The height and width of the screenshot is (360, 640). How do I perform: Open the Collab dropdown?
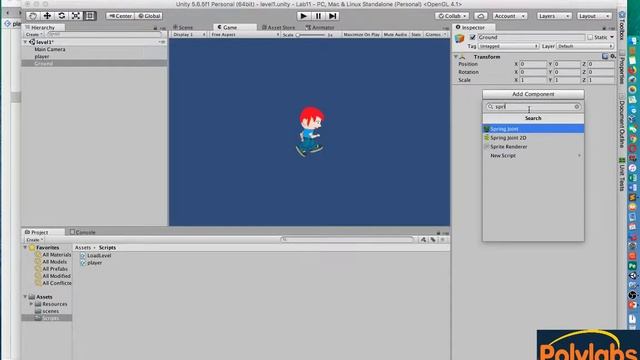(x=452, y=16)
